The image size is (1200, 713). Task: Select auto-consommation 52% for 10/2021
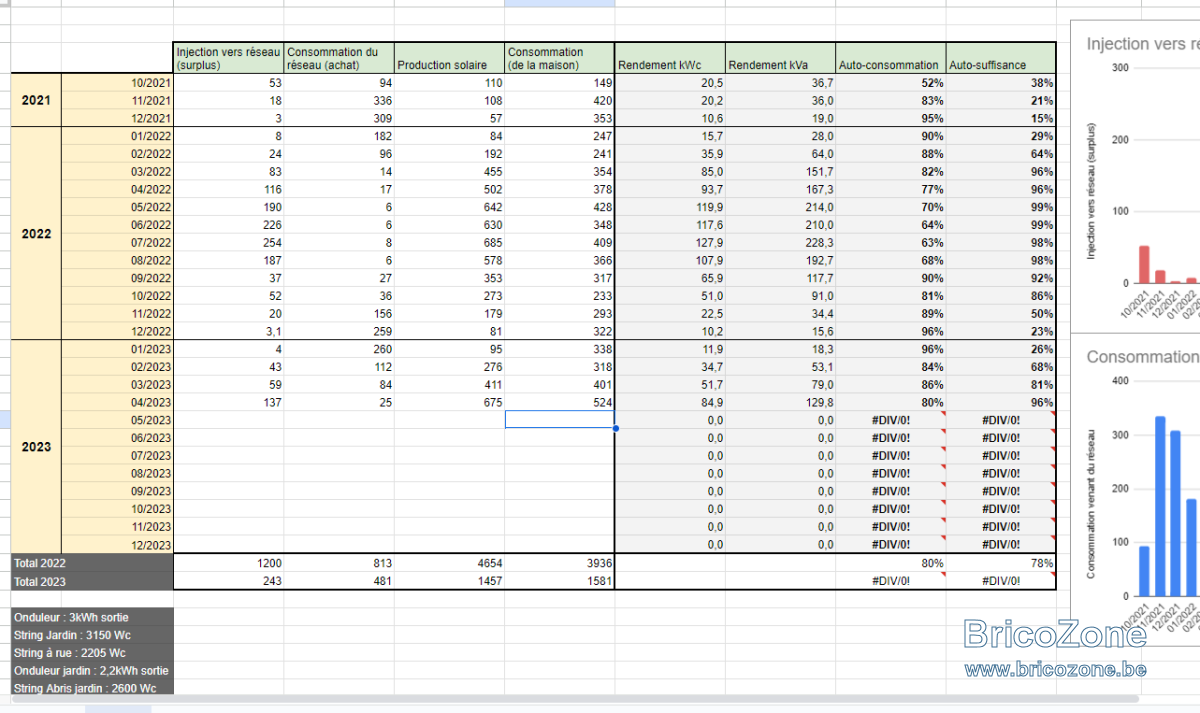tap(891, 83)
